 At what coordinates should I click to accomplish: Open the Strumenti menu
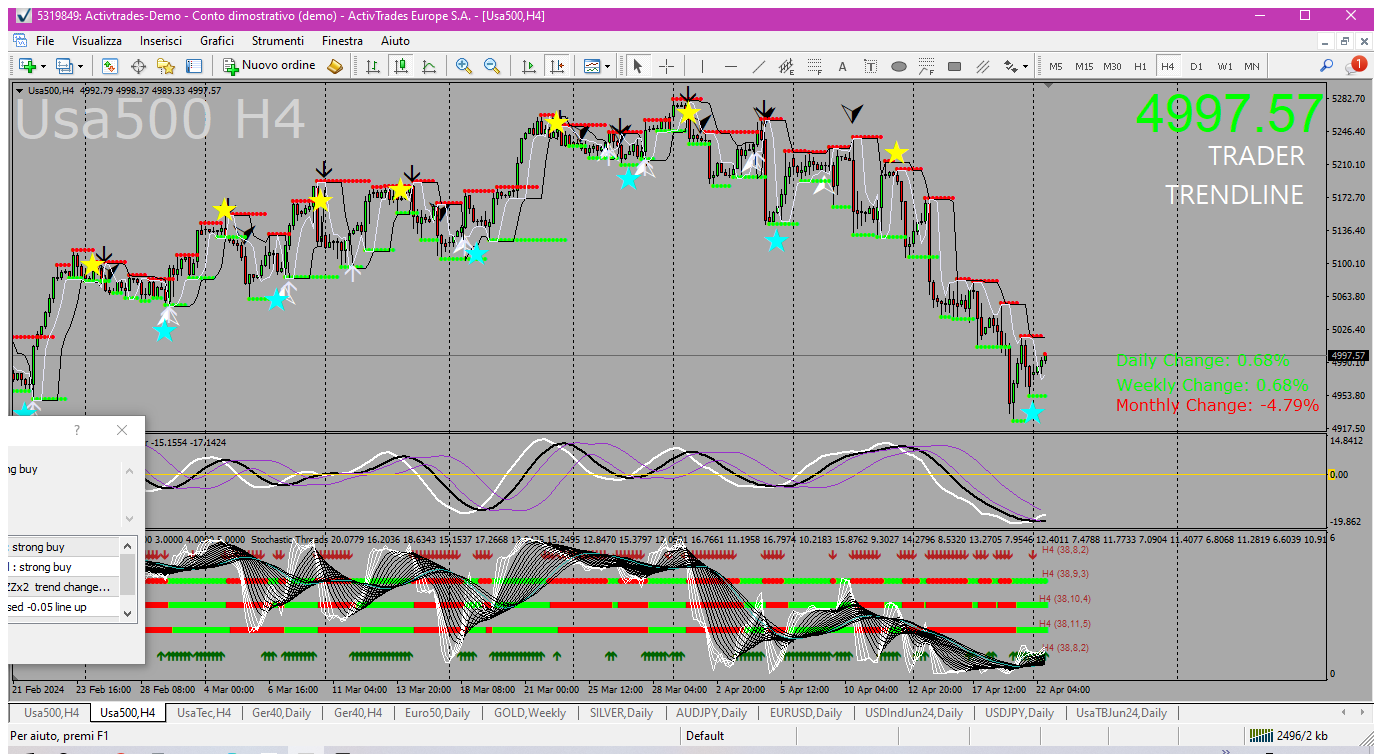click(278, 41)
